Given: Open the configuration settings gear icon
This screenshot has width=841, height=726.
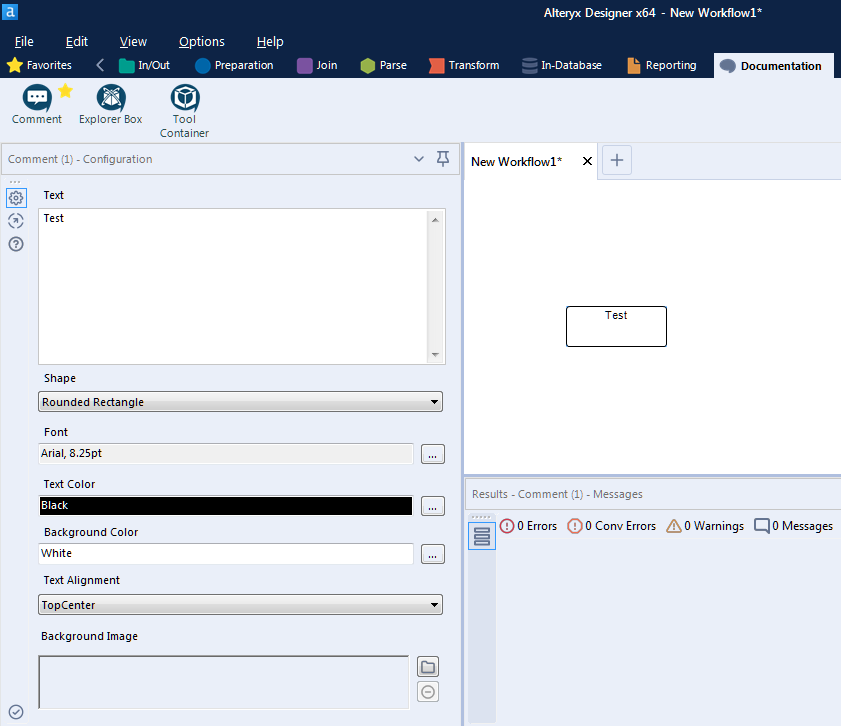Looking at the screenshot, I should tap(15, 197).
